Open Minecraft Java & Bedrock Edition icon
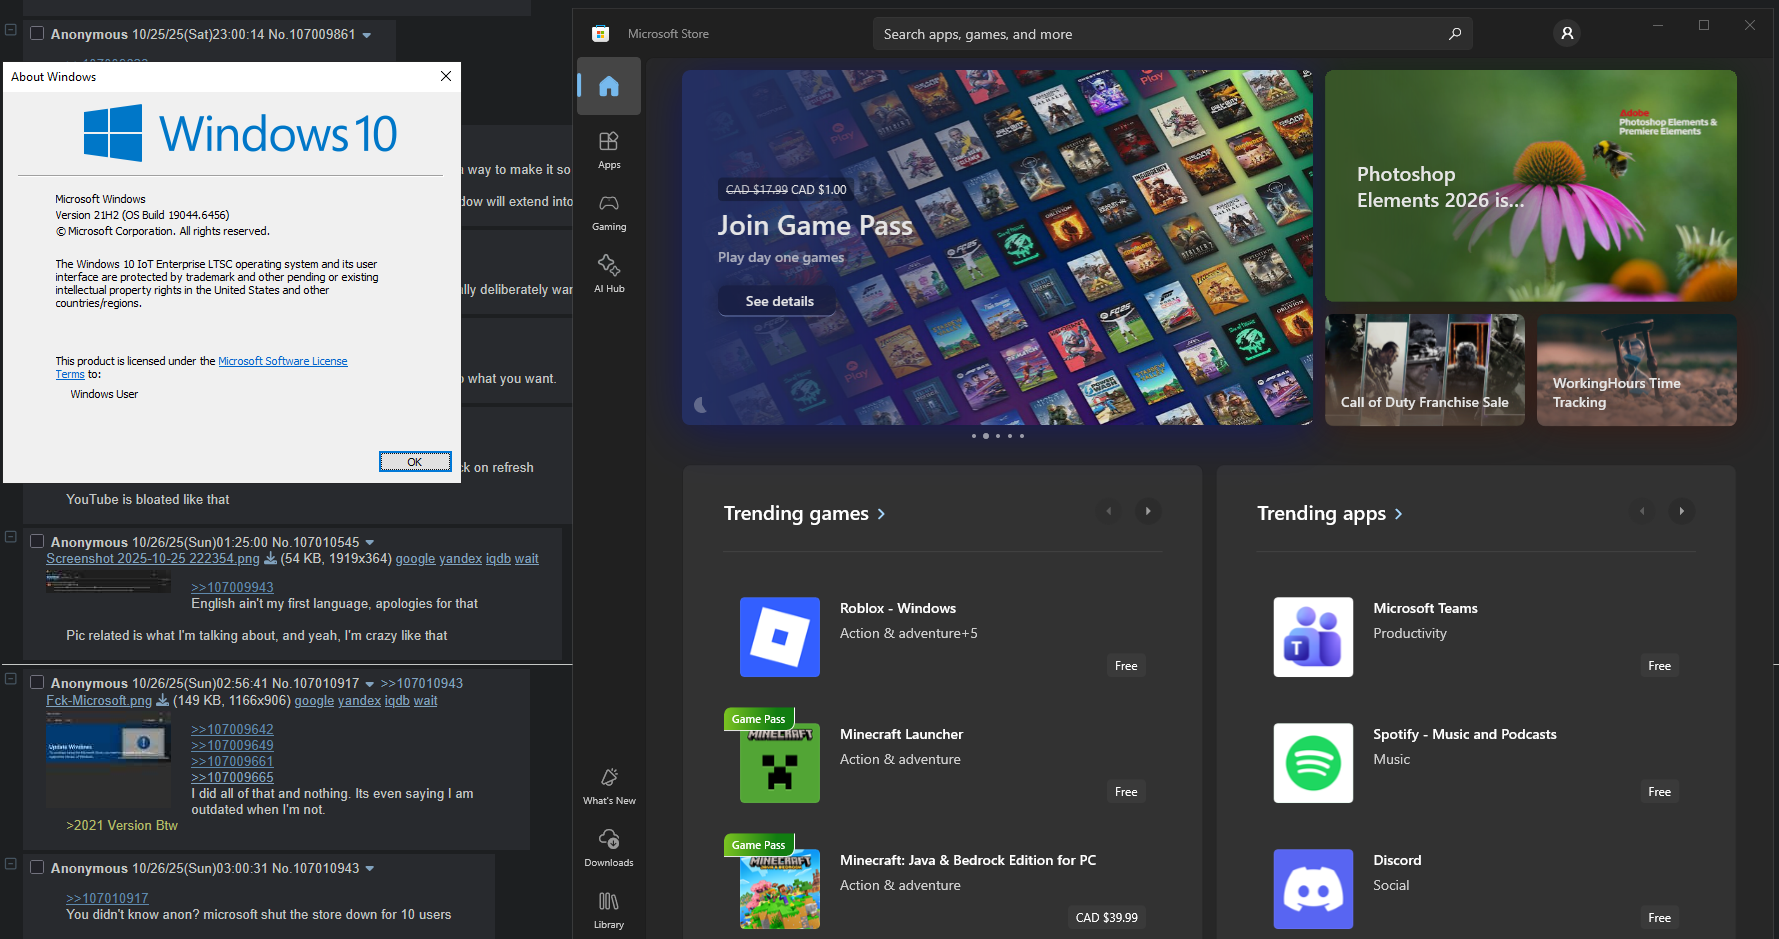This screenshot has width=1779, height=939. [x=780, y=889]
